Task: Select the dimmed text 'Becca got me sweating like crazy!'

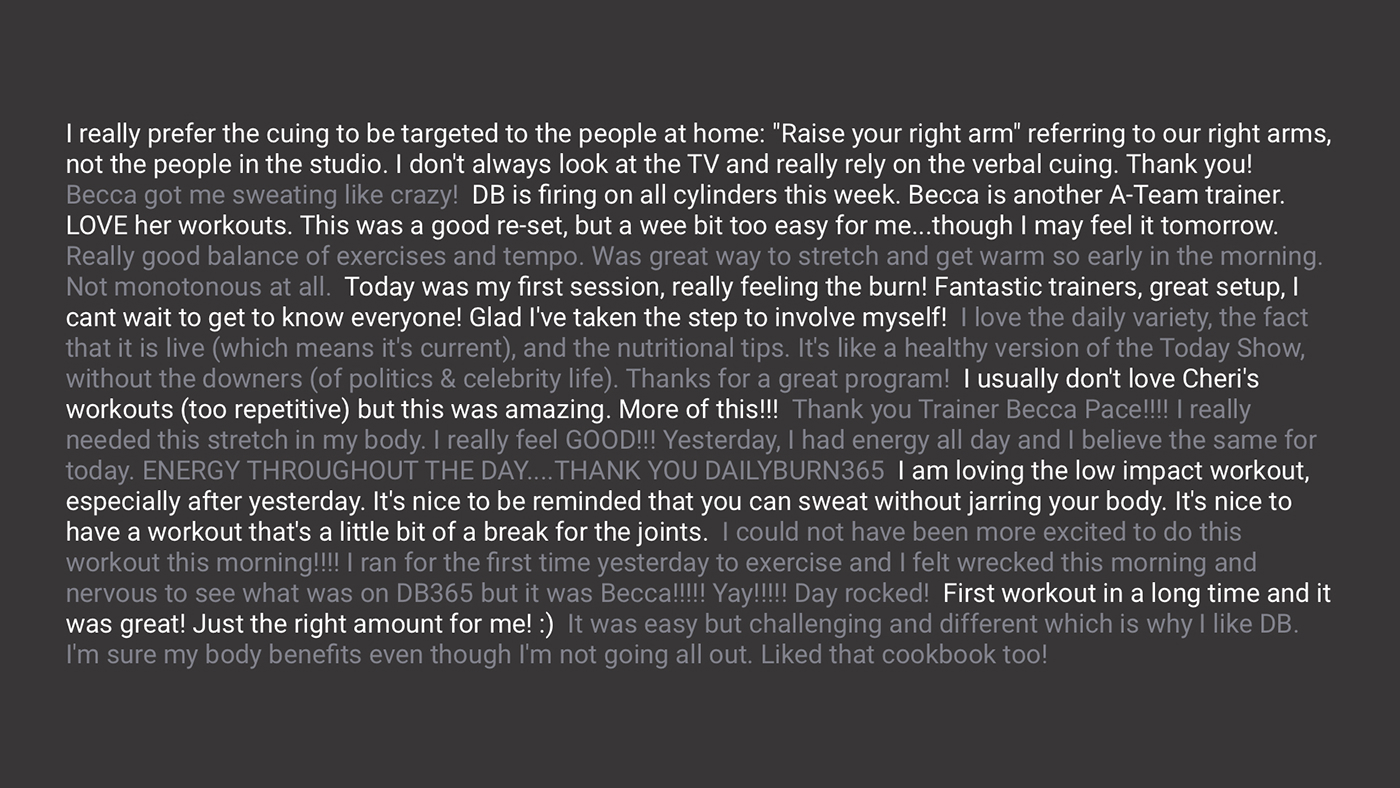Action: [x=262, y=195]
